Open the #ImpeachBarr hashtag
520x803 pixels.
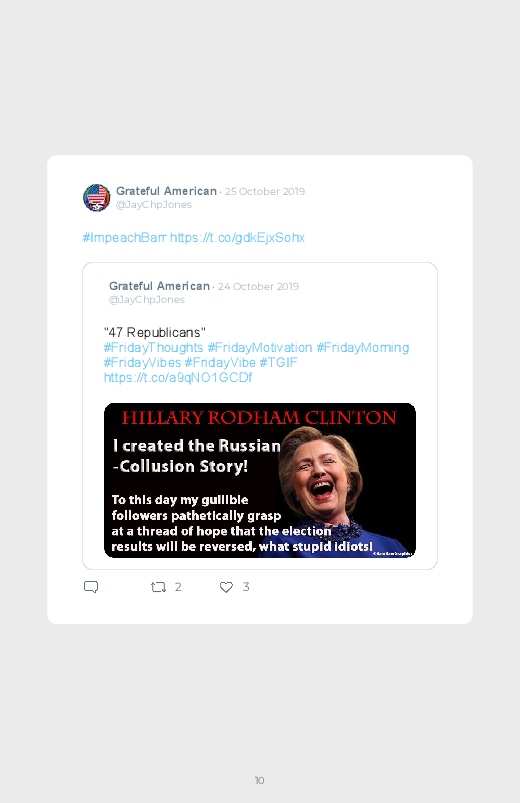tap(124, 238)
